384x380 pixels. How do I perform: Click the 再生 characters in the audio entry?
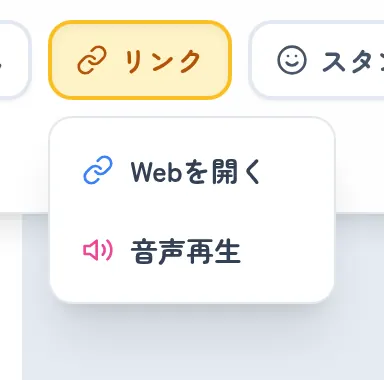[213, 252]
